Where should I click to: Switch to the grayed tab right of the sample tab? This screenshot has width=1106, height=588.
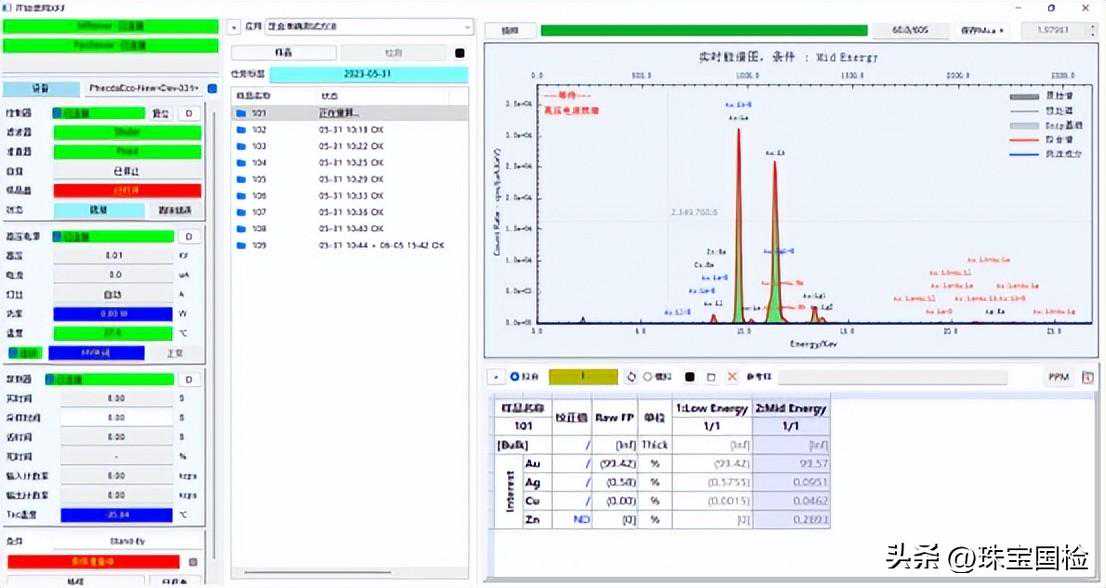coord(394,53)
